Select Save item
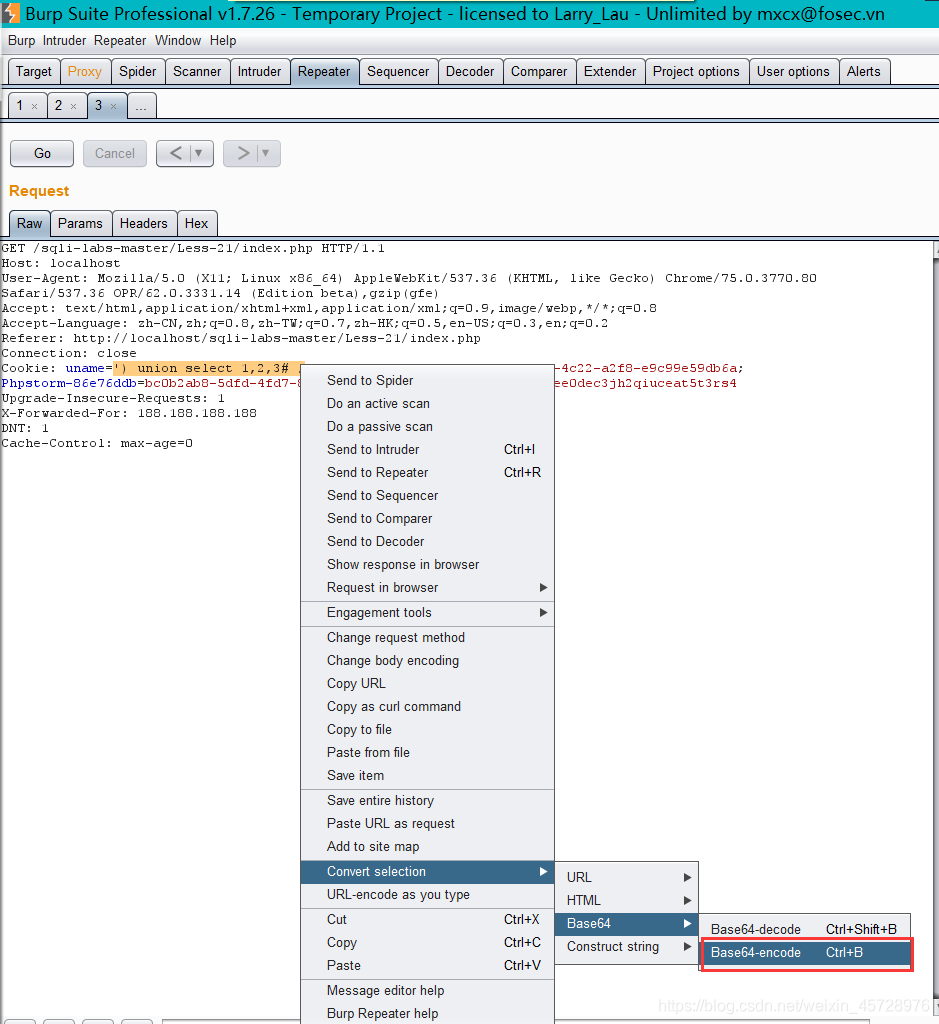Screen dimensions: 939x1024 click(x=427, y=775)
